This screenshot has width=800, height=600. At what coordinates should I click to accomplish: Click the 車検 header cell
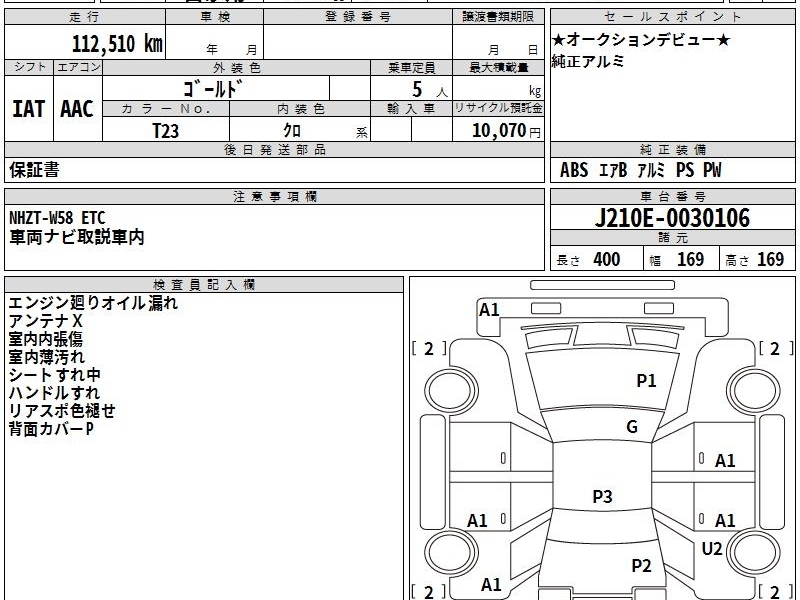tap(215, 17)
